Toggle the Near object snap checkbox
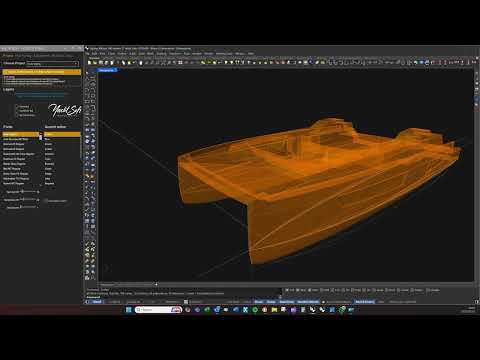 tap(299, 290)
